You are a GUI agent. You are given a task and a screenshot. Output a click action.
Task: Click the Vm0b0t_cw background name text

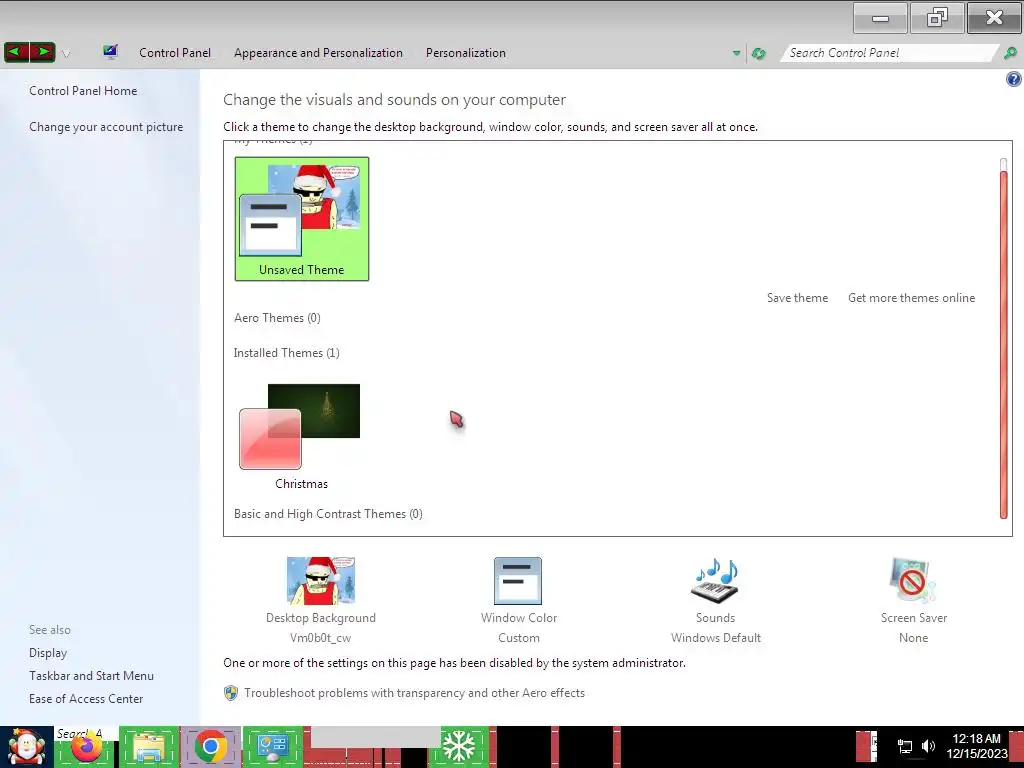pyautogui.click(x=321, y=638)
